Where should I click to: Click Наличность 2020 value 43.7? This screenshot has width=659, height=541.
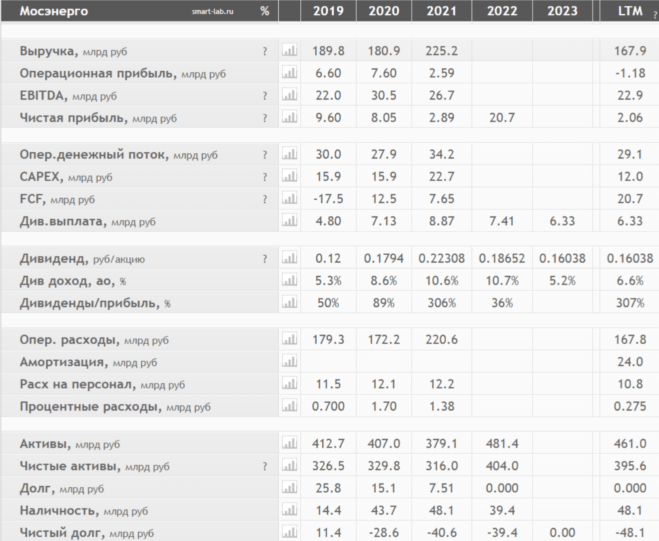[x=384, y=510]
